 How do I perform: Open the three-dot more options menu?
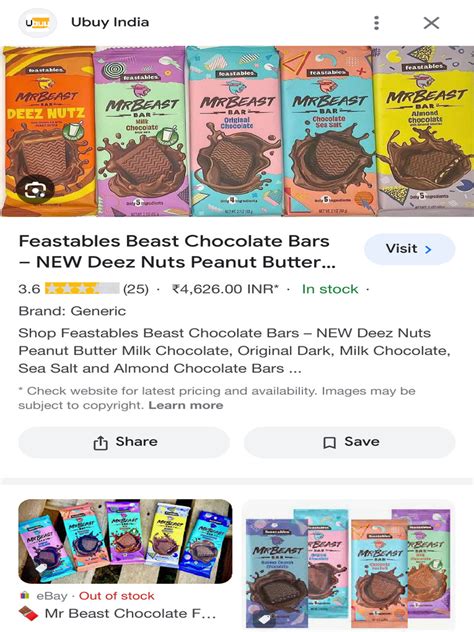tap(376, 23)
